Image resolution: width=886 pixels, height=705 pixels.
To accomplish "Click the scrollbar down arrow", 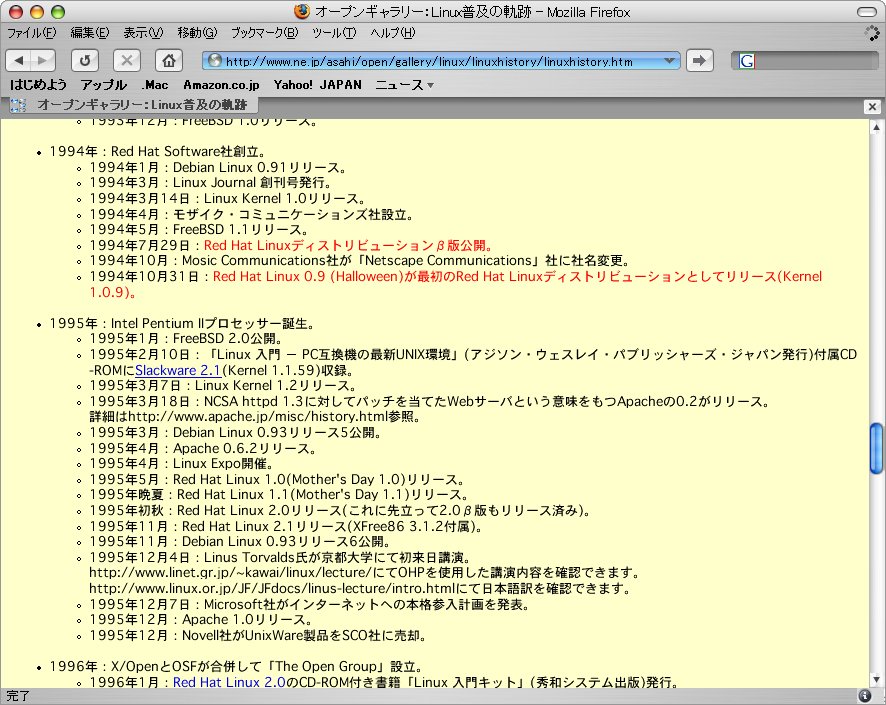I will click(x=876, y=680).
